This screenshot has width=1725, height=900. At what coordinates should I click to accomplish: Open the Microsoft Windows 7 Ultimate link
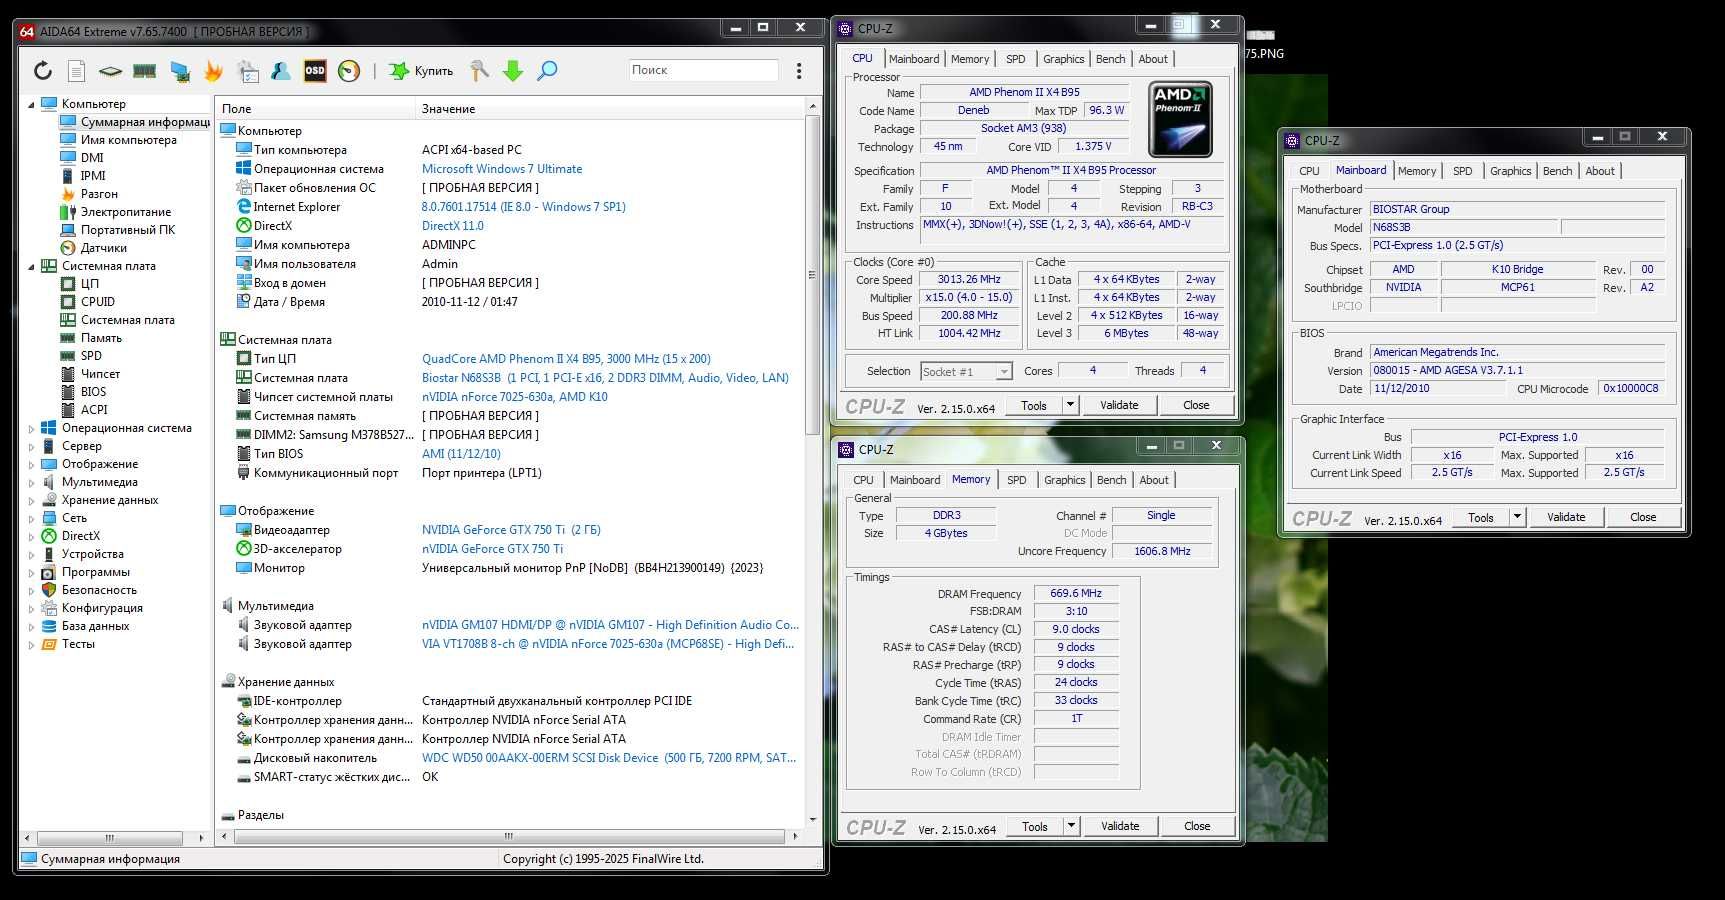tap(502, 169)
